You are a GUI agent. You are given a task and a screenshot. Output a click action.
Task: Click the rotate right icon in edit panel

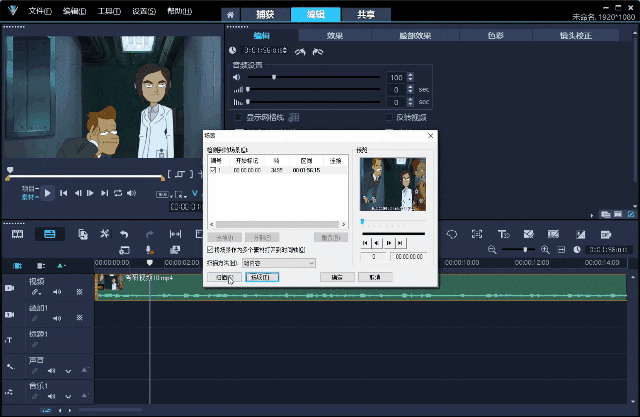point(318,52)
